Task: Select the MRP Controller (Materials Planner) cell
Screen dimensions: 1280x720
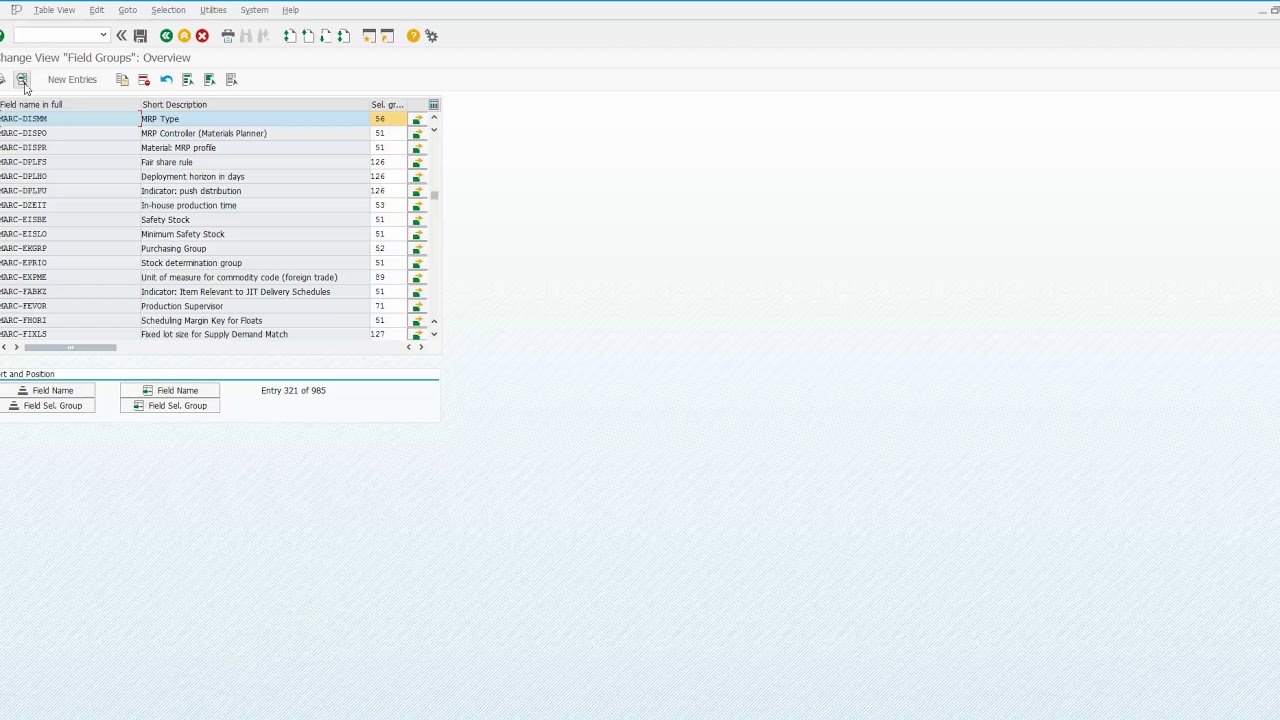Action: (254, 134)
